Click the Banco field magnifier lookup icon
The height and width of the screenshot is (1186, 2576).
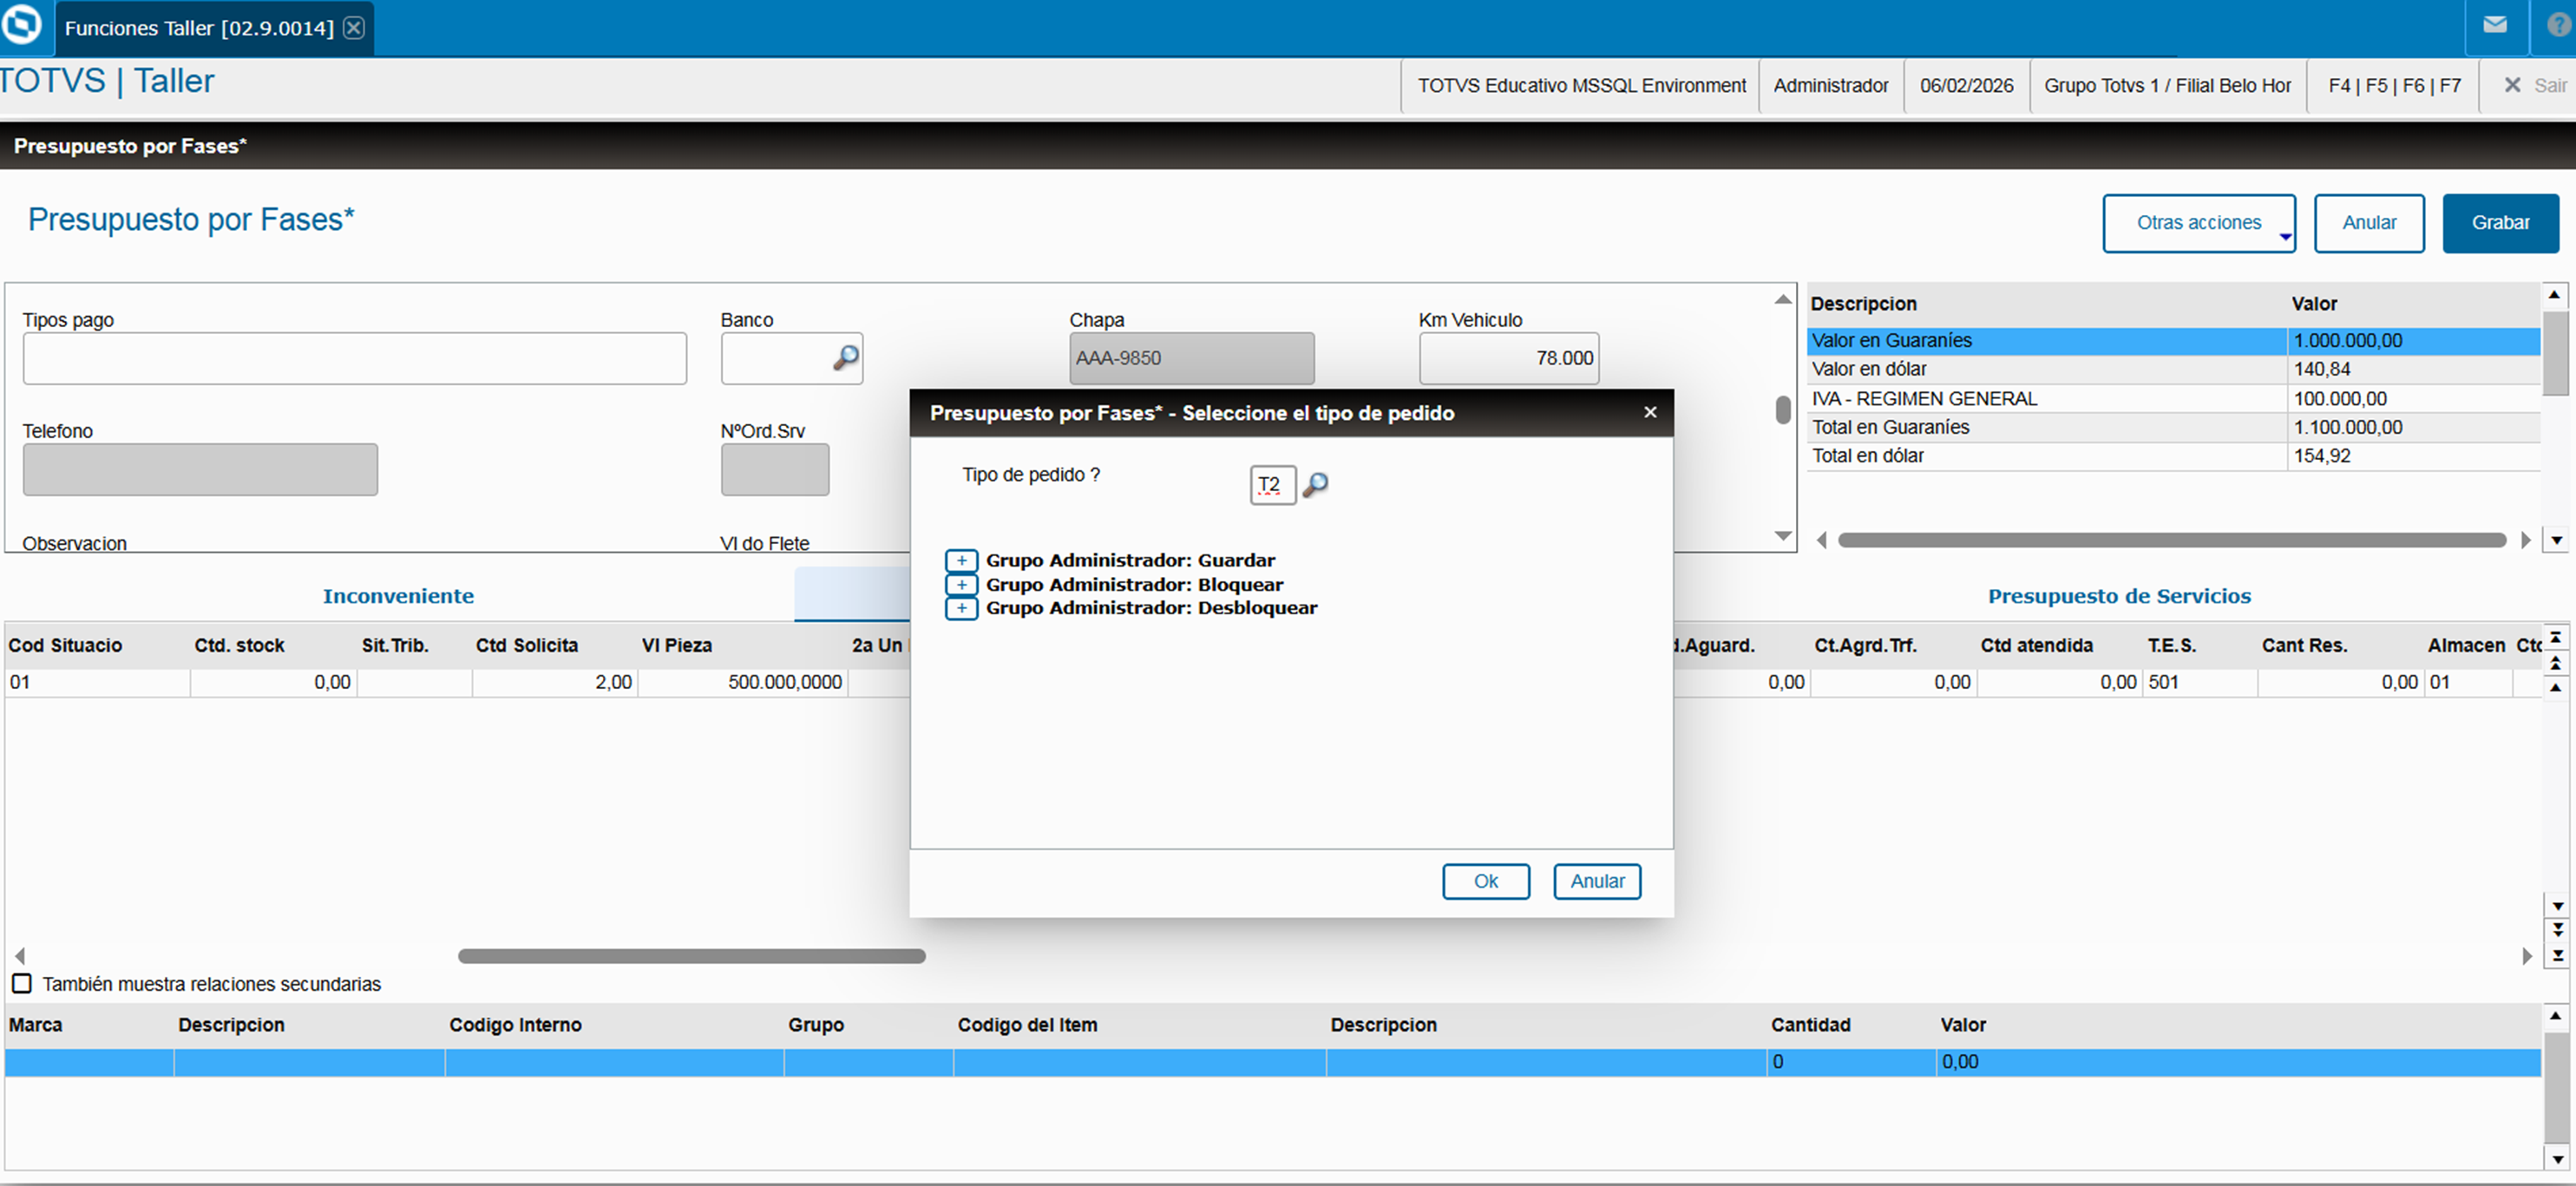845,358
